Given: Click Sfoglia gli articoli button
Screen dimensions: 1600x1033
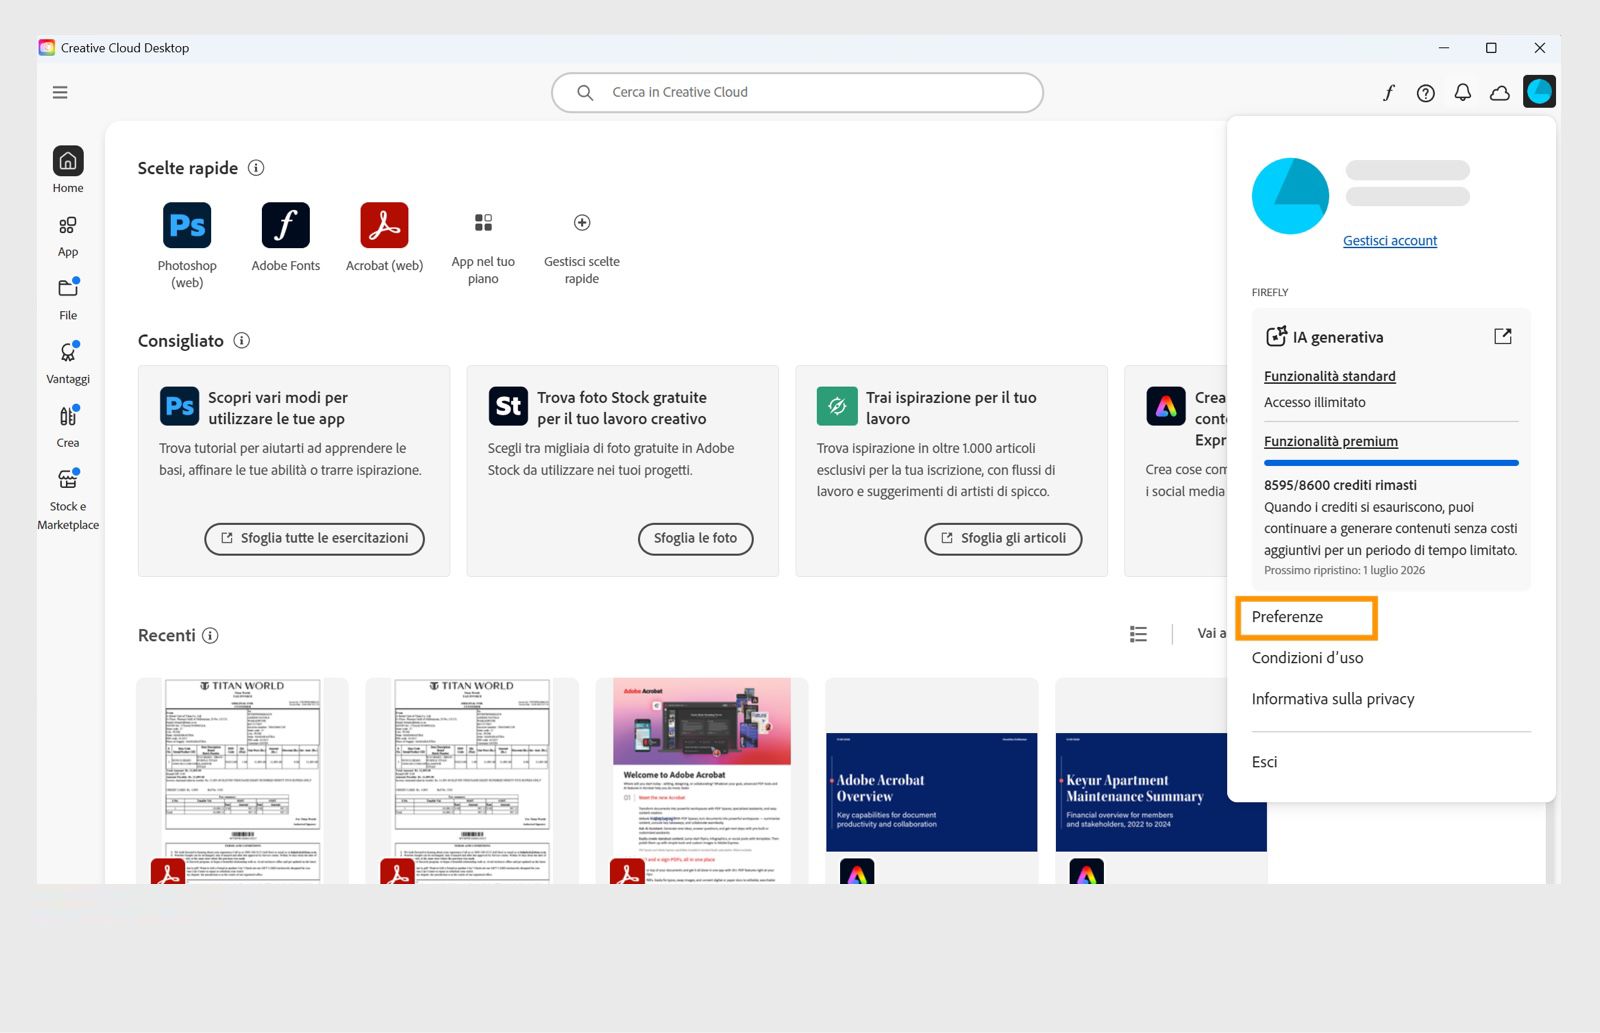Looking at the screenshot, I should point(1003,538).
